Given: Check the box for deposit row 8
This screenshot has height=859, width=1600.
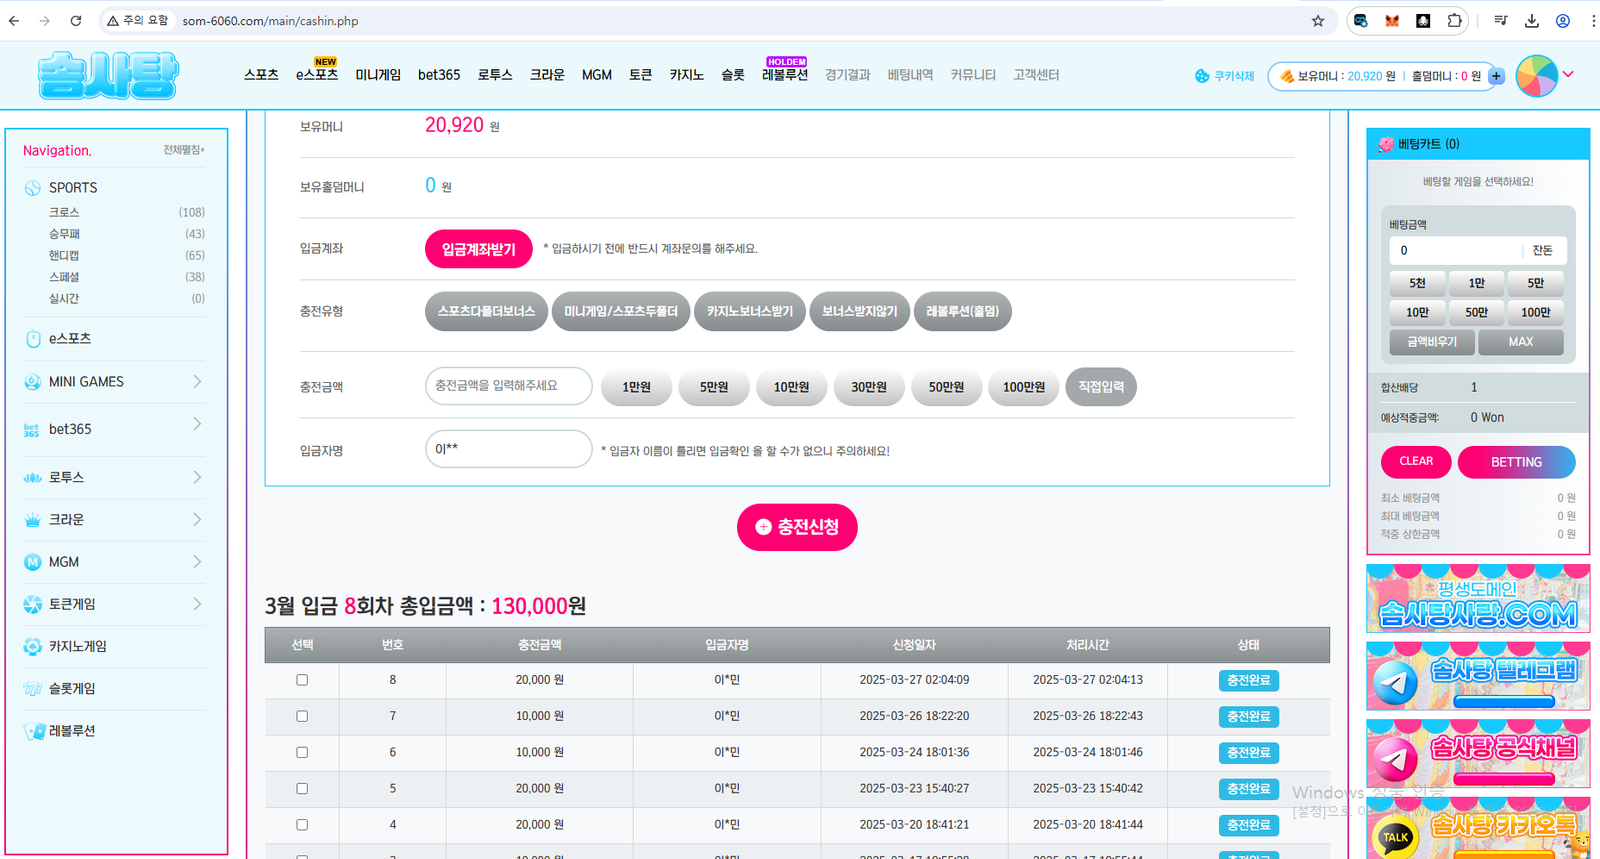Looking at the screenshot, I should tap(302, 680).
